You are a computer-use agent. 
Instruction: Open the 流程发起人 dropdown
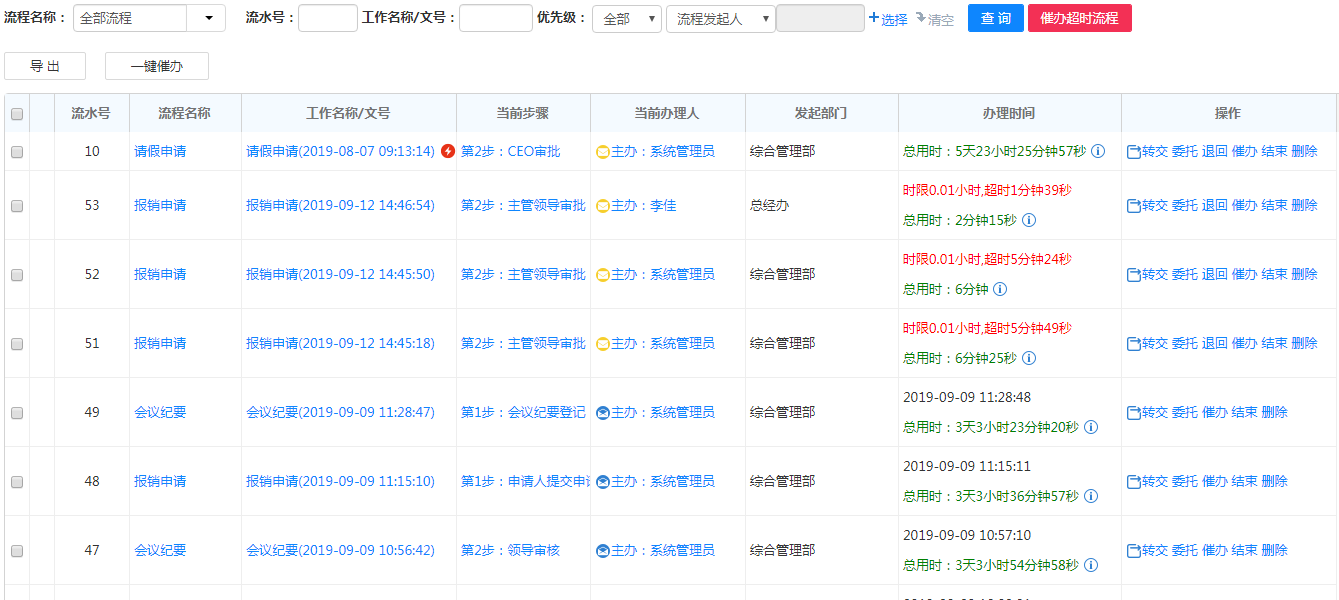pyautogui.click(x=720, y=18)
